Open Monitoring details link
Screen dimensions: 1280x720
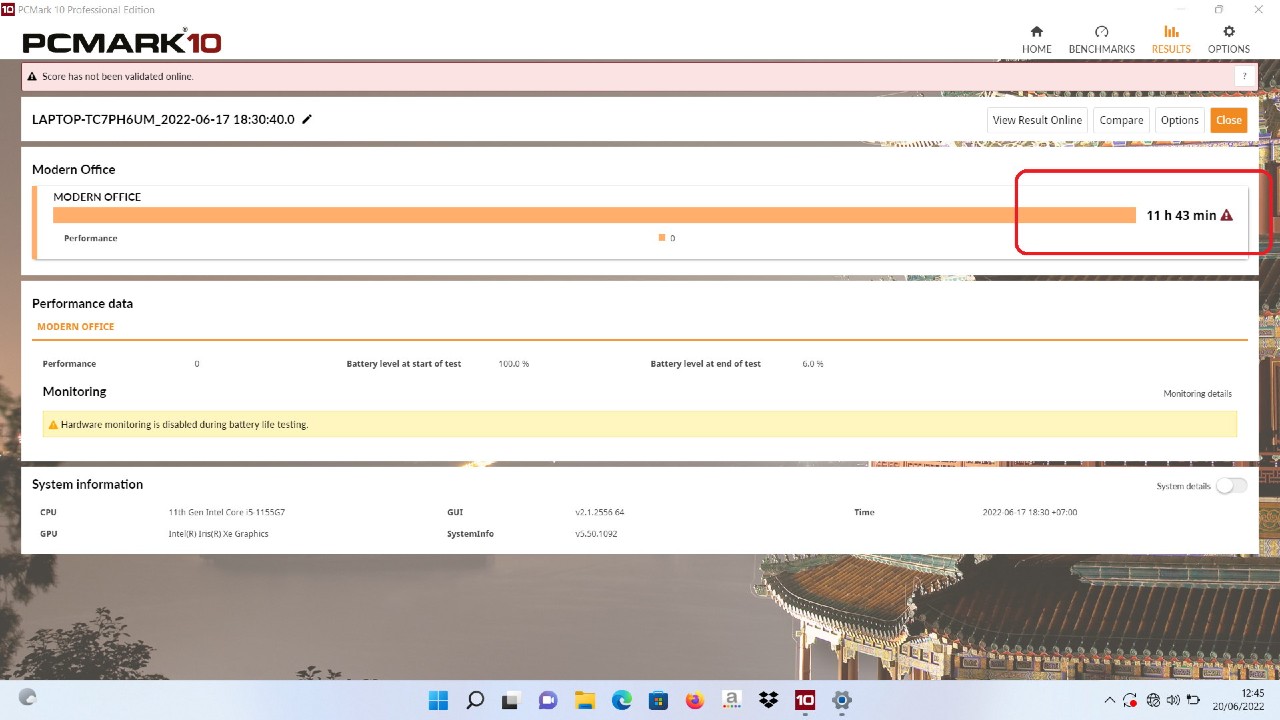(1197, 394)
